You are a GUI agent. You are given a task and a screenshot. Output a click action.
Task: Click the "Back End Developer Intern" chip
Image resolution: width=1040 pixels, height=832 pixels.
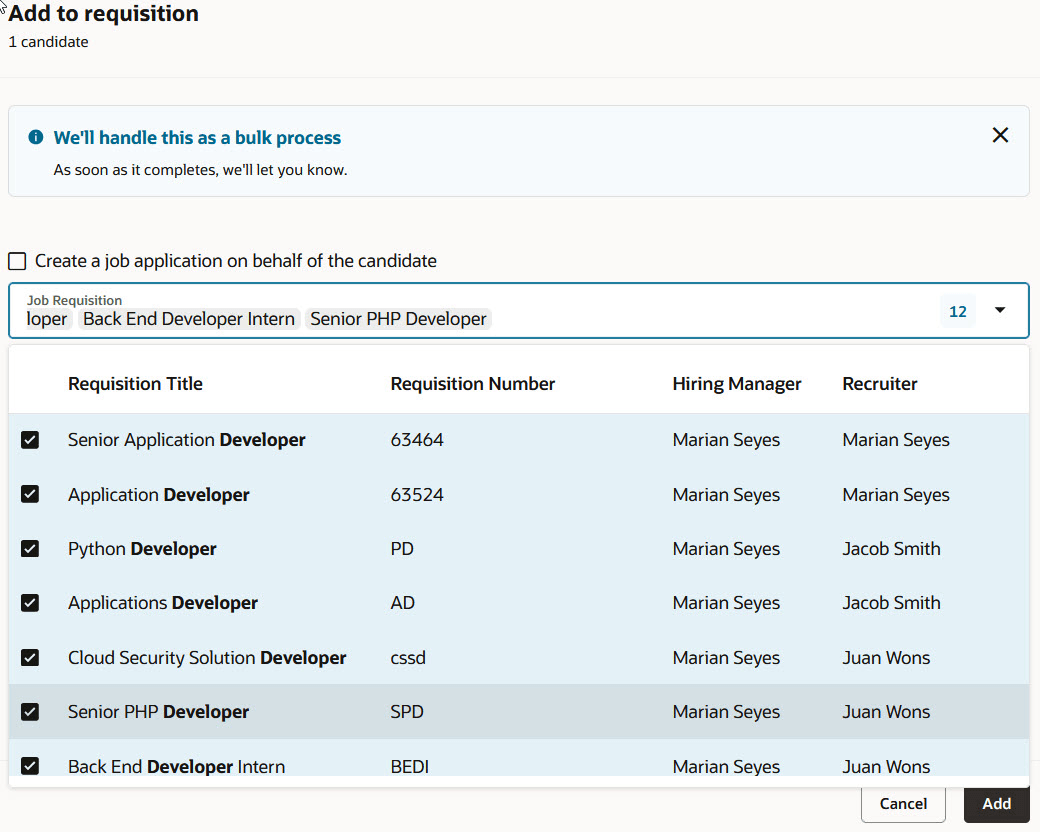189,318
